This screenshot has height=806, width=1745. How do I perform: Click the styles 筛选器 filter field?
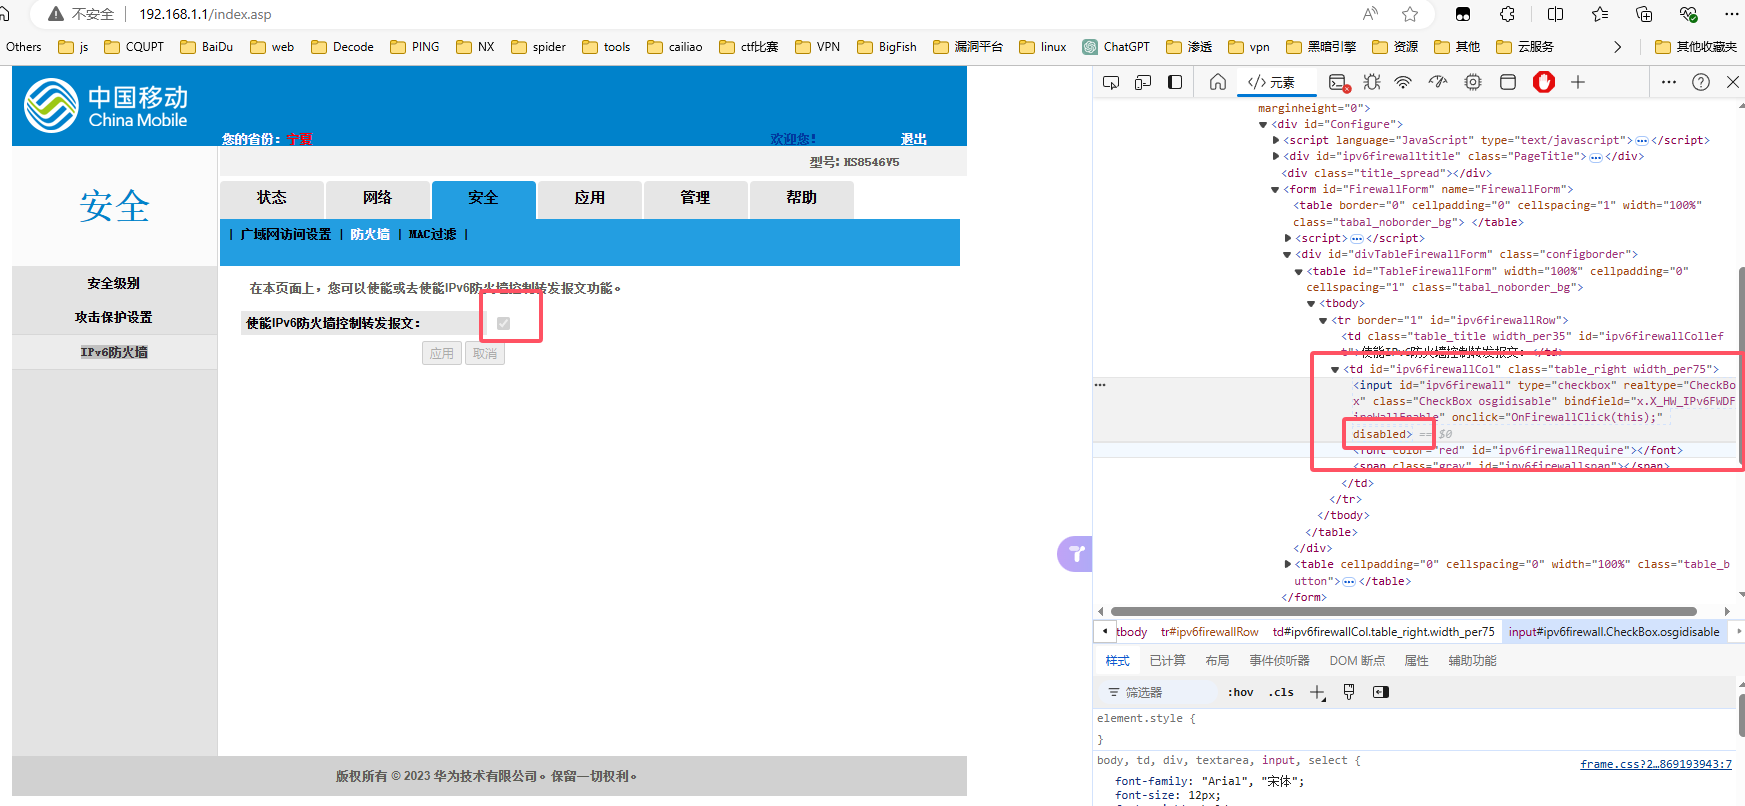[x=1160, y=692]
